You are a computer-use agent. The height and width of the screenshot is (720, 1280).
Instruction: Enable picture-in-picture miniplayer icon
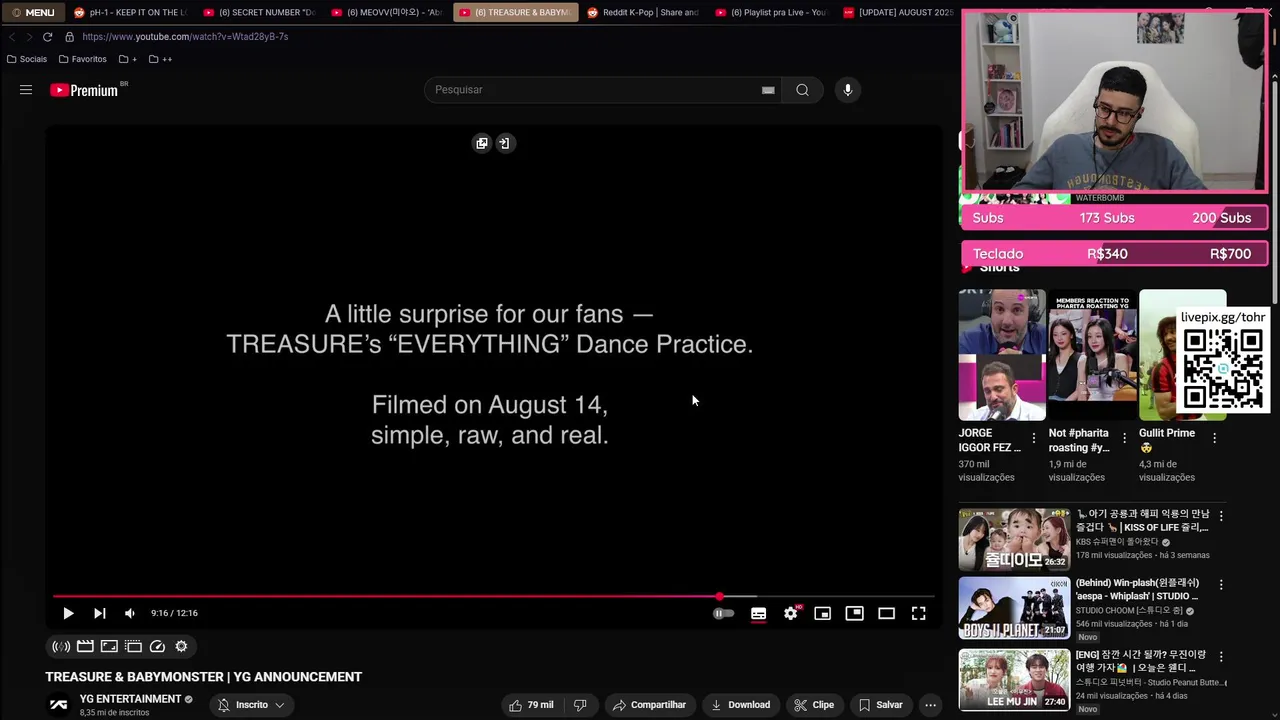coord(822,613)
